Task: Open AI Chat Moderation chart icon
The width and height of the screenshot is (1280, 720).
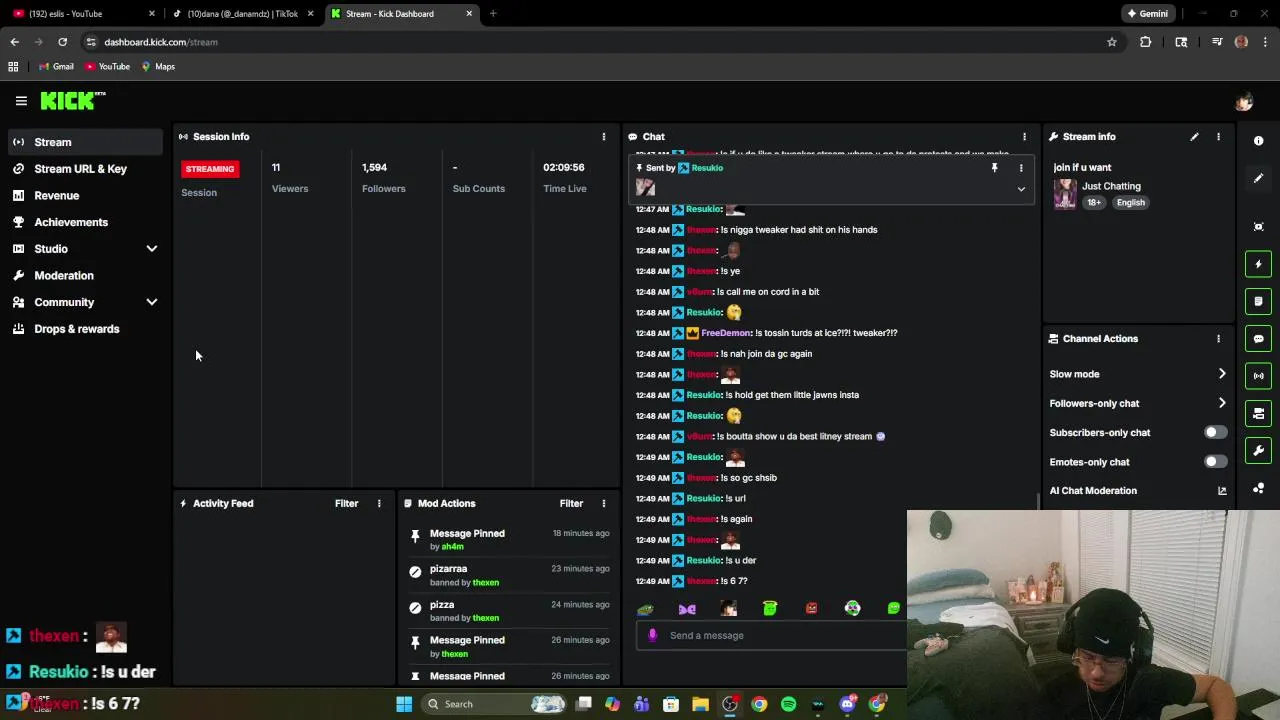Action: [x=1221, y=491]
